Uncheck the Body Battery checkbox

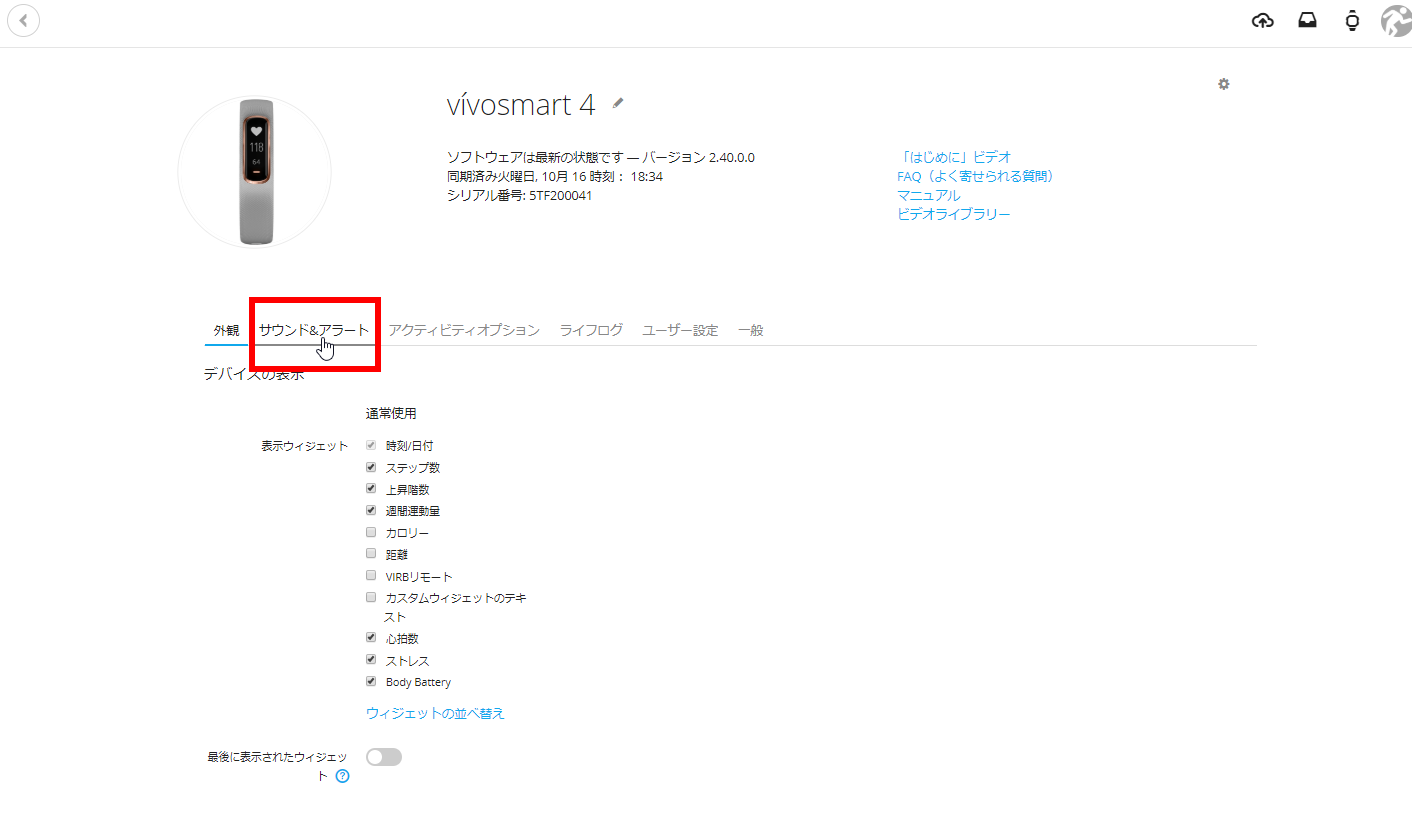(x=371, y=681)
